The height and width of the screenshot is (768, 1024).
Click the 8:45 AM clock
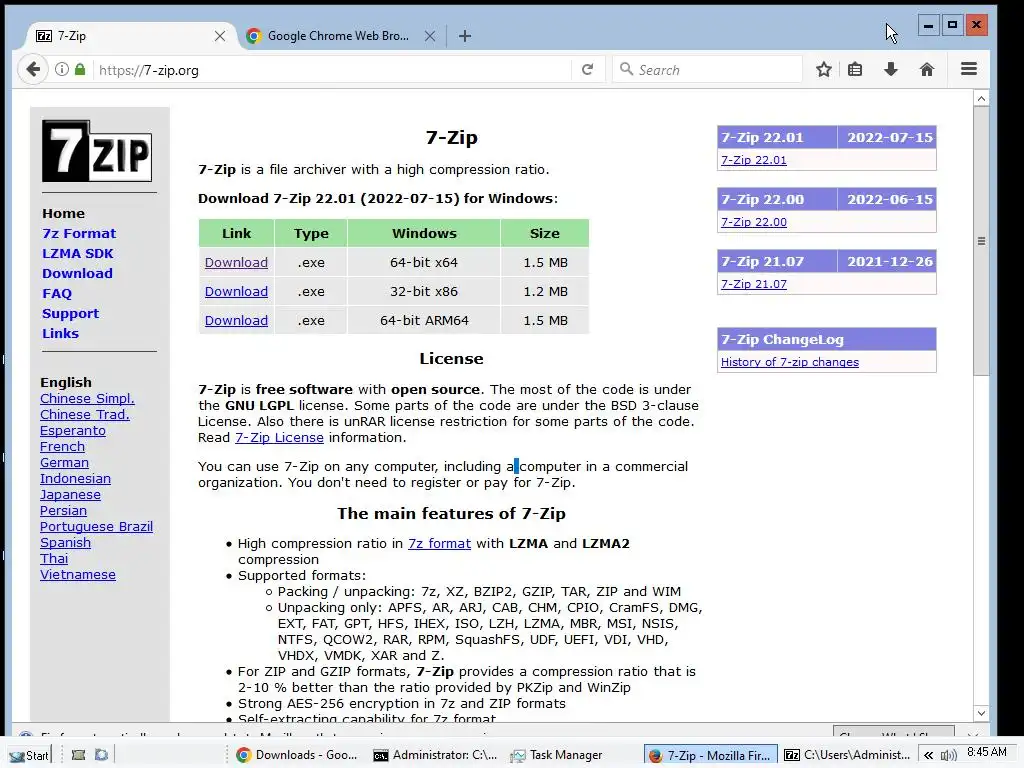987,752
